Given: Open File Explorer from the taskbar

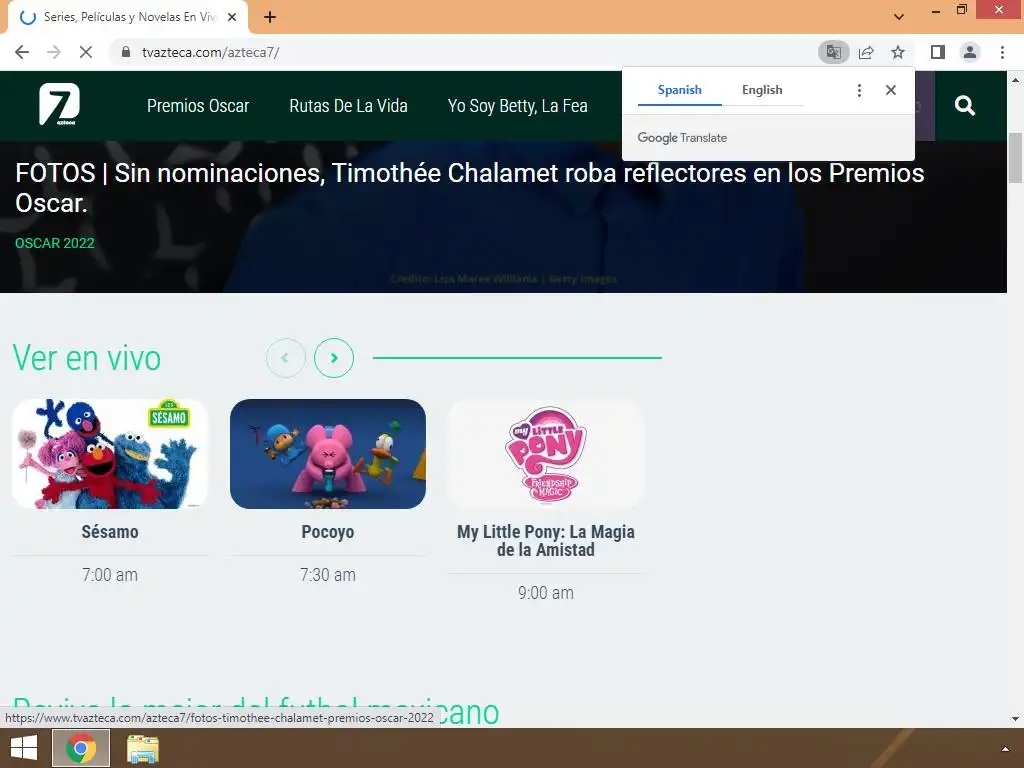Looking at the screenshot, I should (x=142, y=749).
